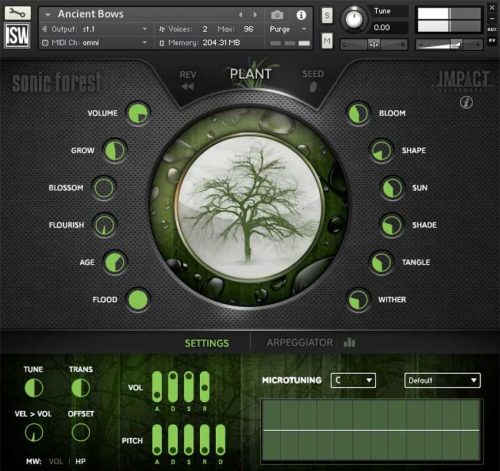The width and height of the screenshot is (500, 471).
Task: Click the Grow knob
Action: (115, 151)
